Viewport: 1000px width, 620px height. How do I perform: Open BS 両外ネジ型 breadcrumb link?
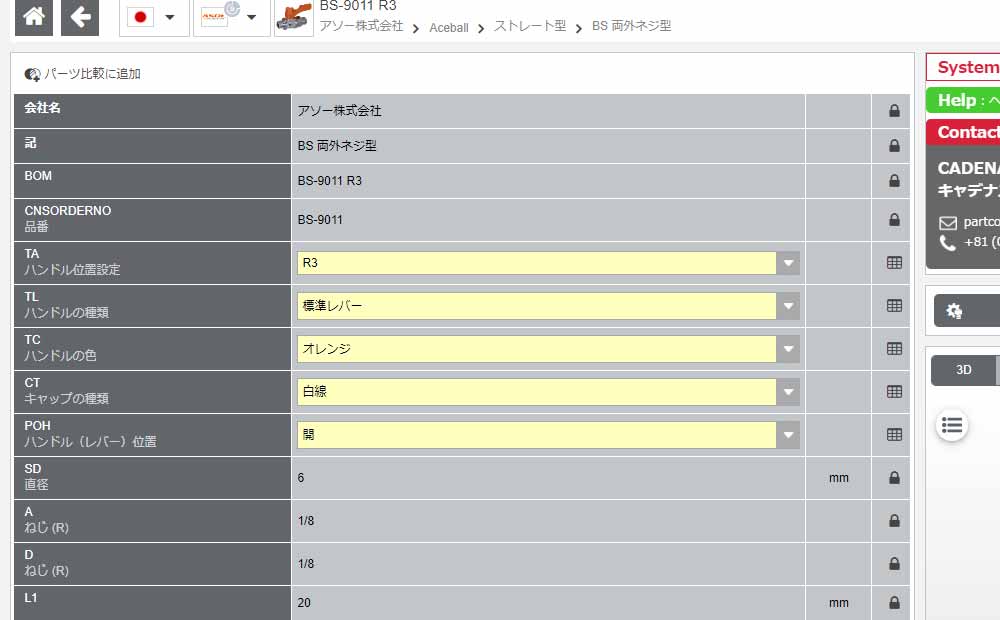631,26
